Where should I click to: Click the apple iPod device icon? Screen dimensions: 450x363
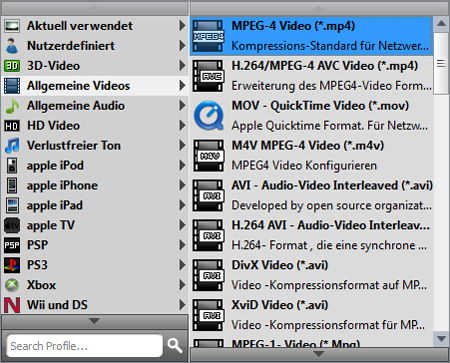click(x=12, y=166)
